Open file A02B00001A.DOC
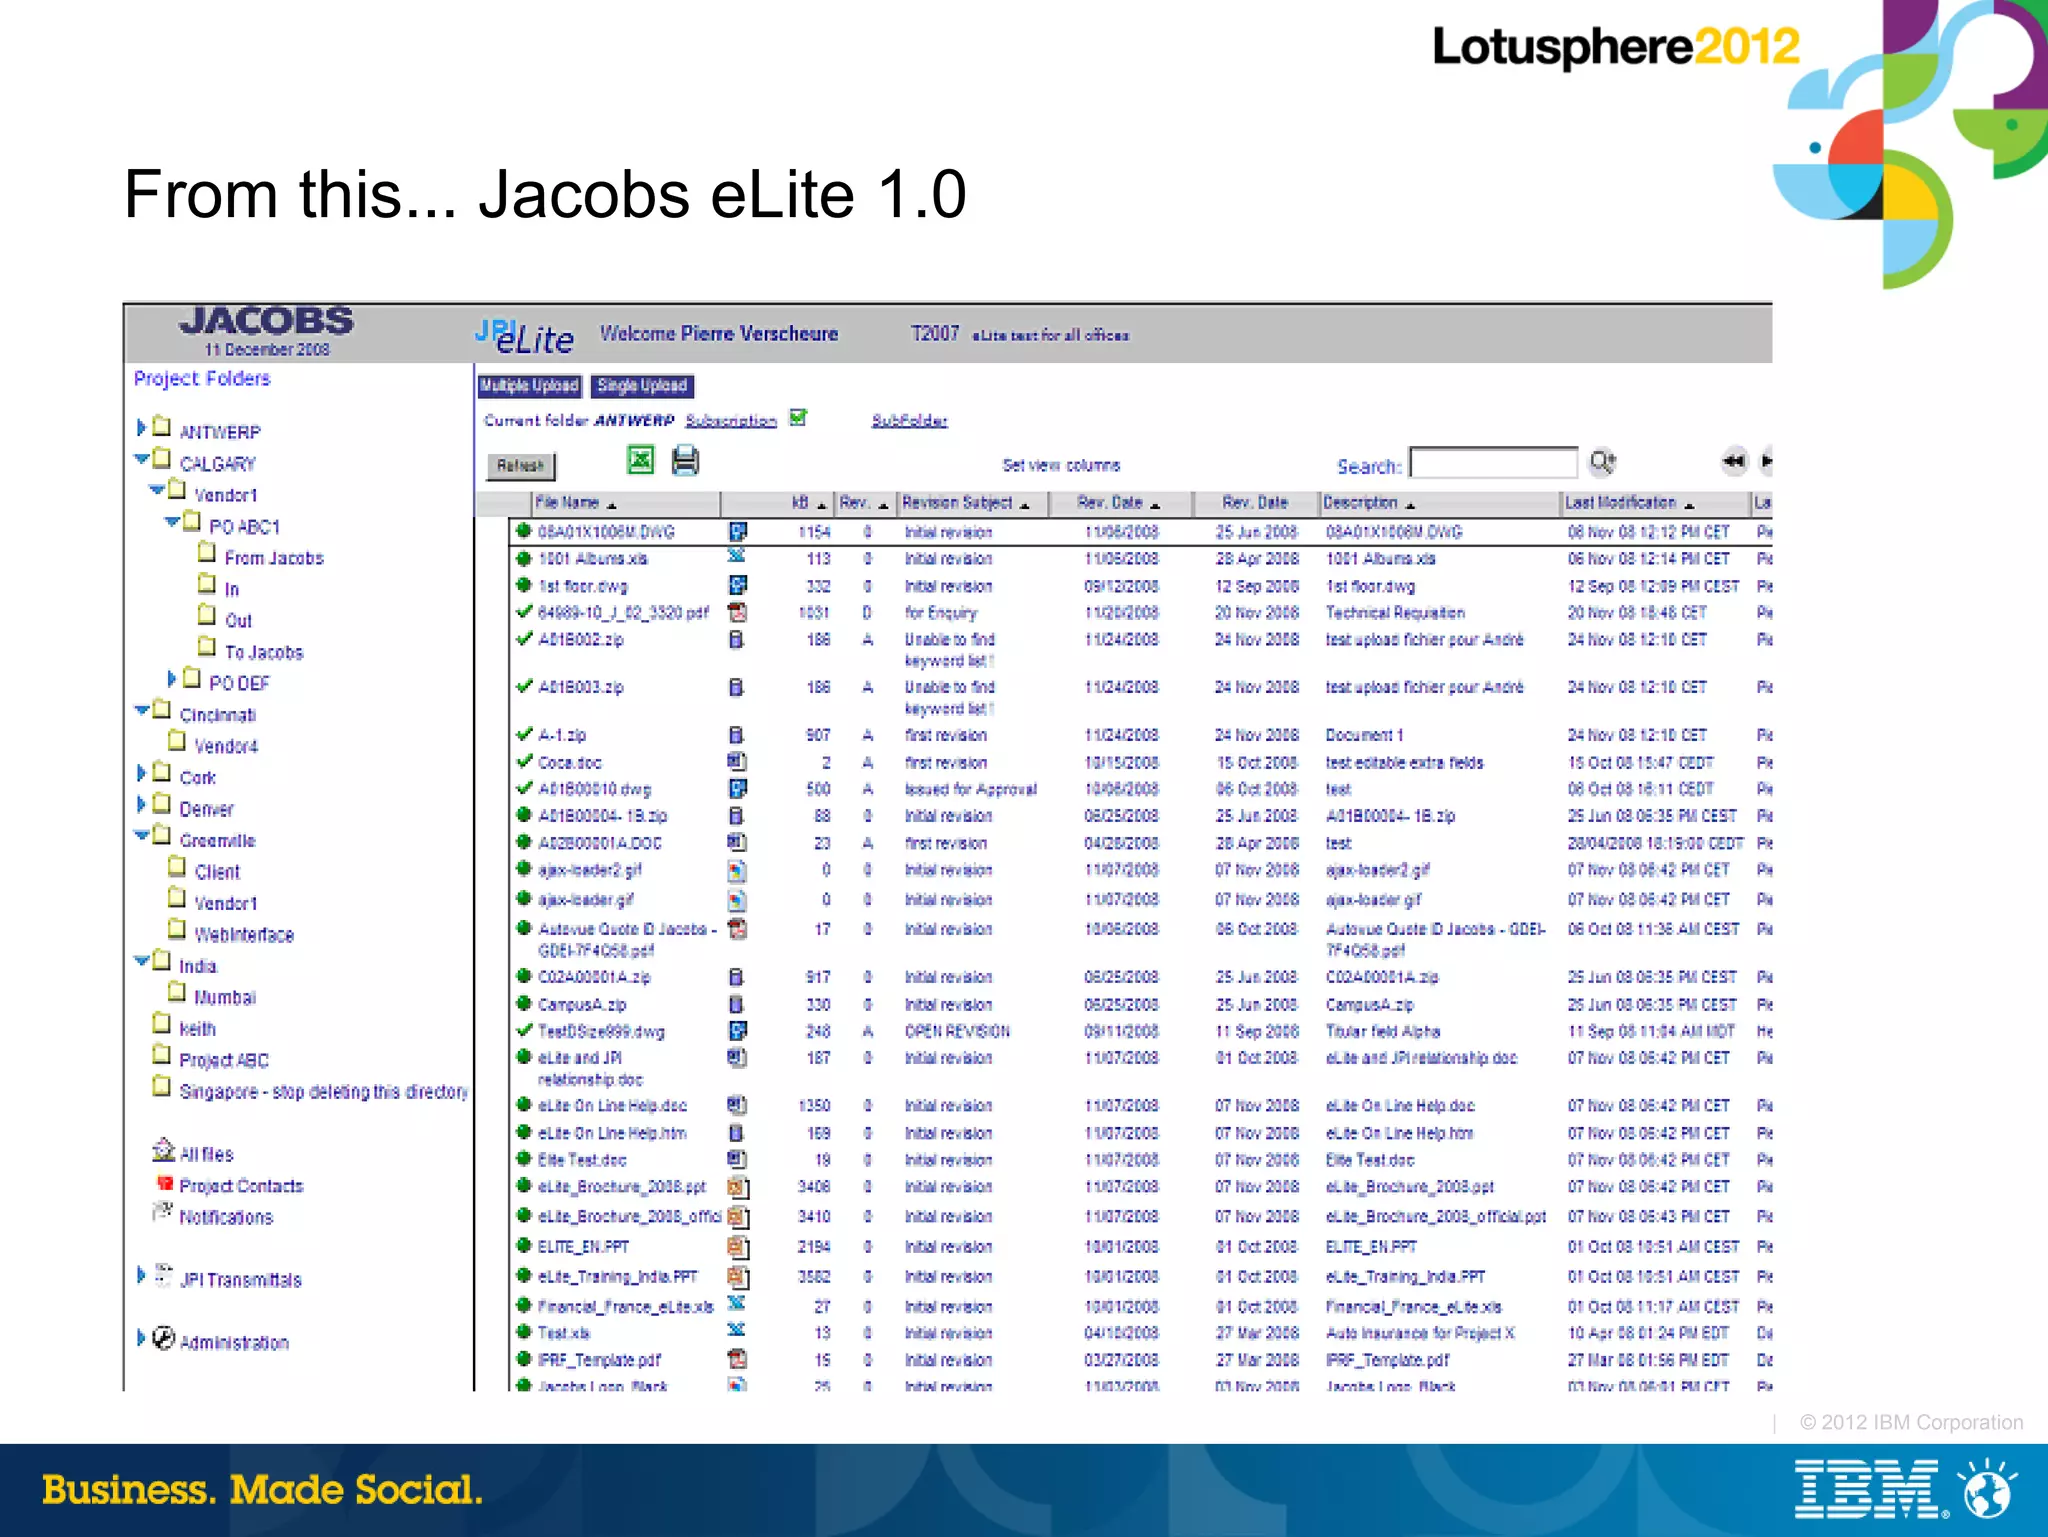The image size is (2048, 1537). coord(600,843)
